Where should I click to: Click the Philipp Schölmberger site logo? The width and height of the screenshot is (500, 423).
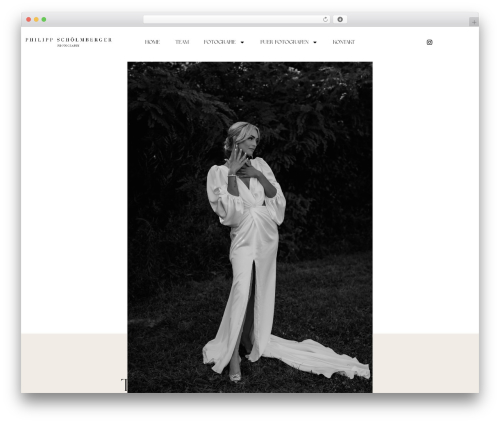pyautogui.click(x=69, y=42)
